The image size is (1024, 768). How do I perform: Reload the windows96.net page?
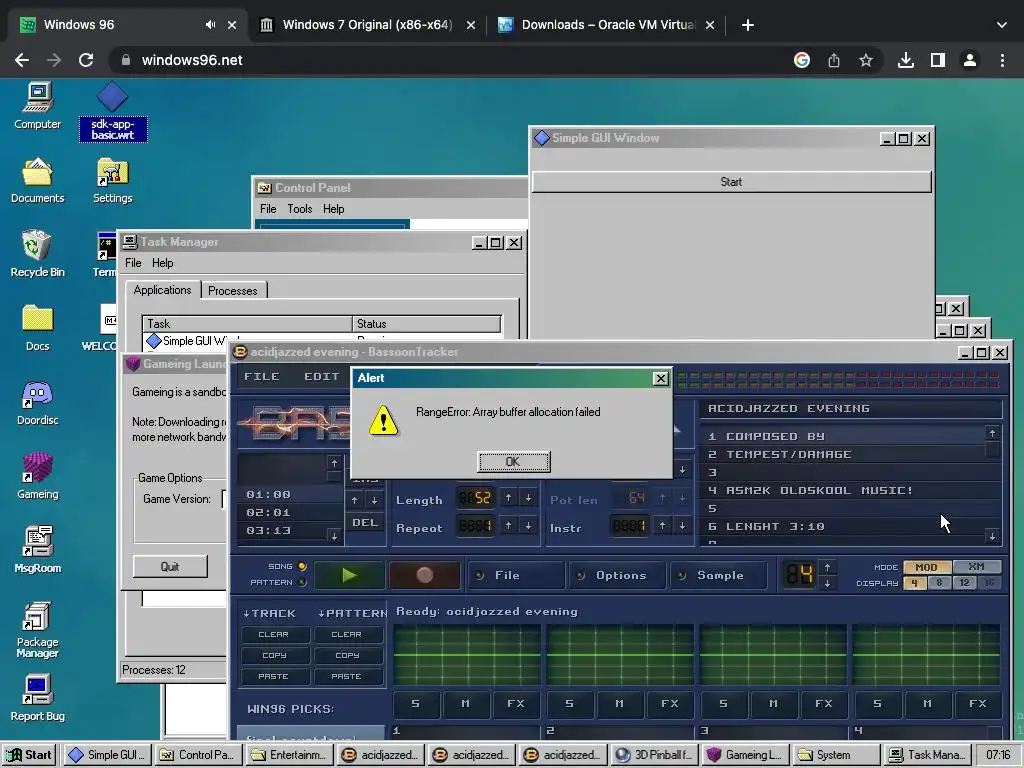(x=86, y=60)
